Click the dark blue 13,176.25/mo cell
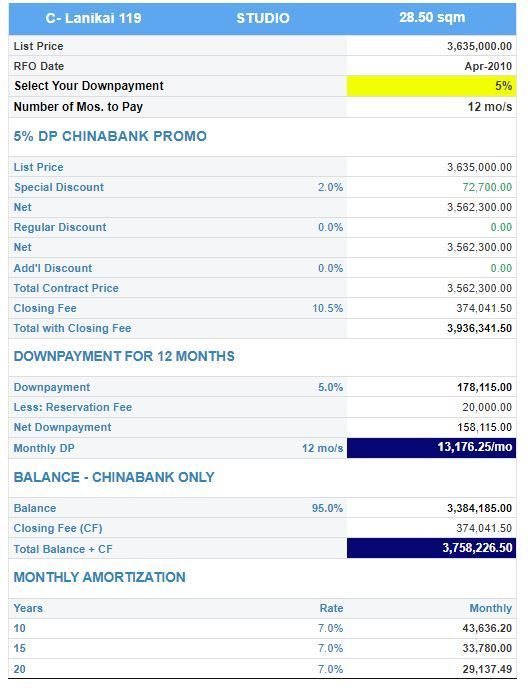This screenshot has height=688, width=531. click(x=431, y=448)
